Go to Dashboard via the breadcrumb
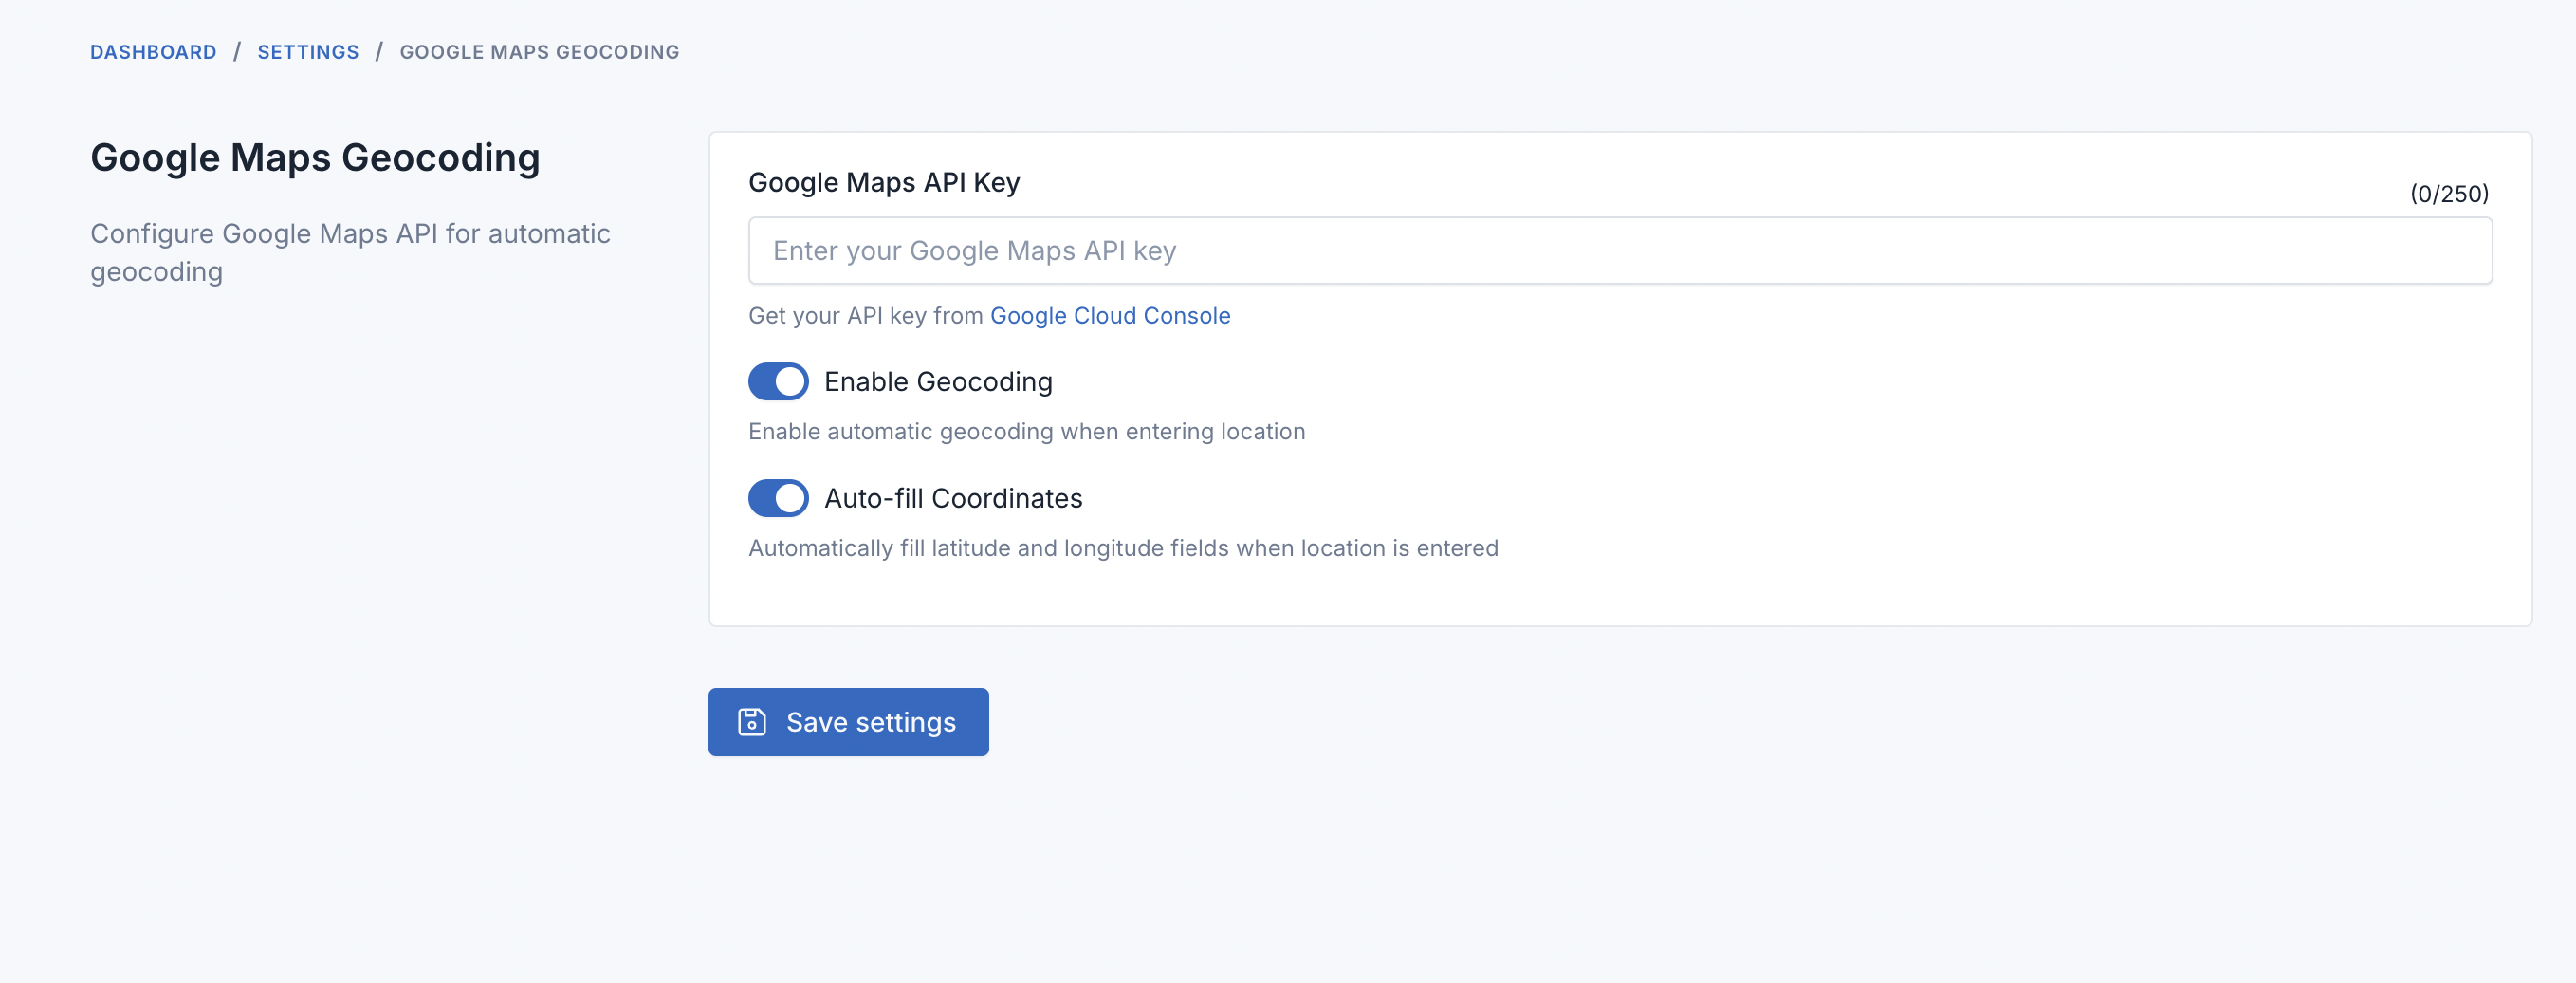Image resolution: width=2576 pixels, height=983 pixels. pos(153,52)
